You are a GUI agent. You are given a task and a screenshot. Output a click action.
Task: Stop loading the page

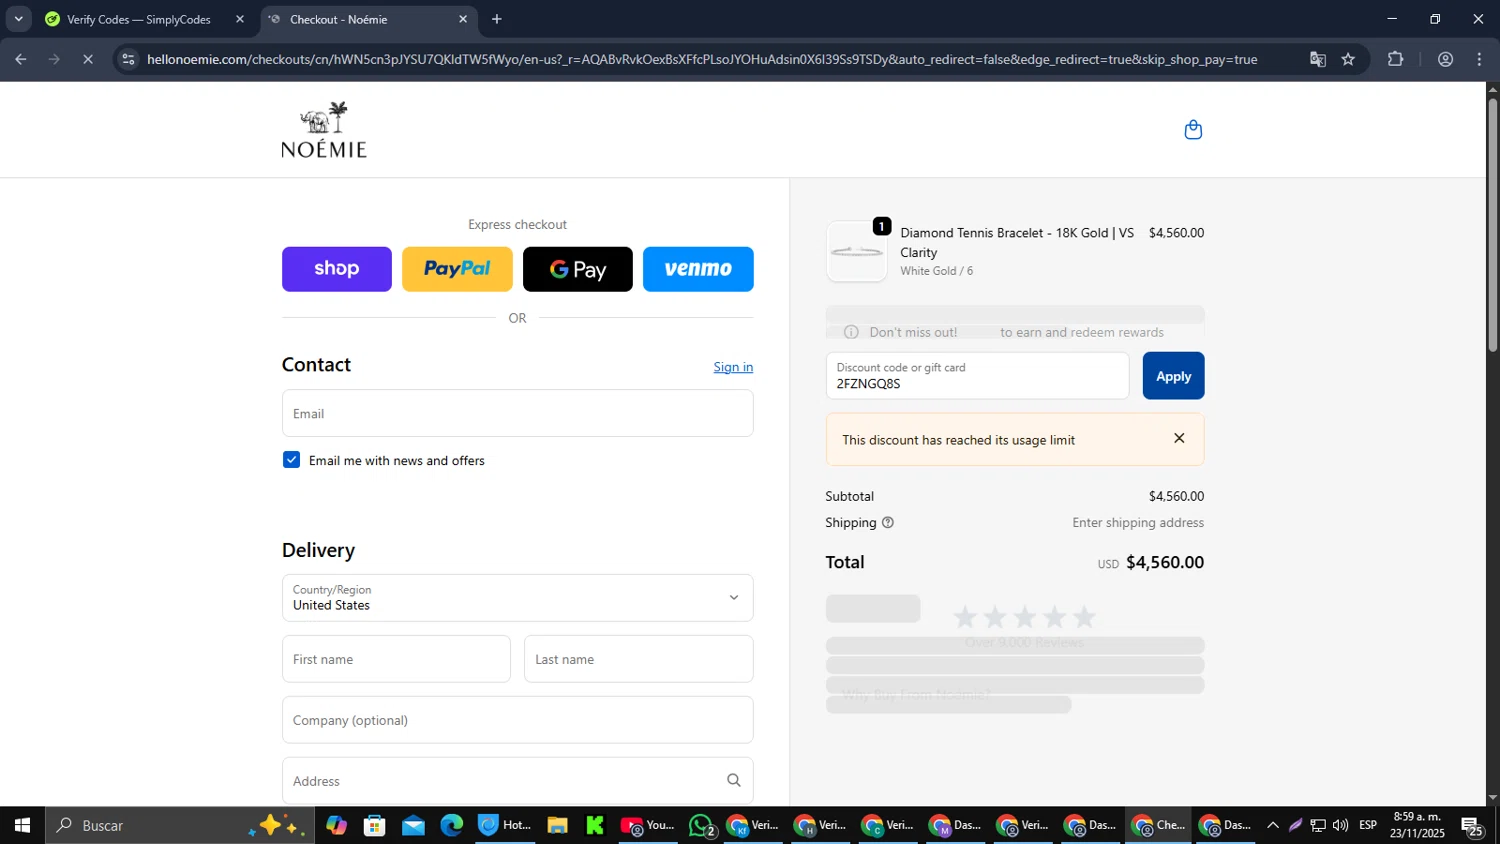click(x=88, y=59)
